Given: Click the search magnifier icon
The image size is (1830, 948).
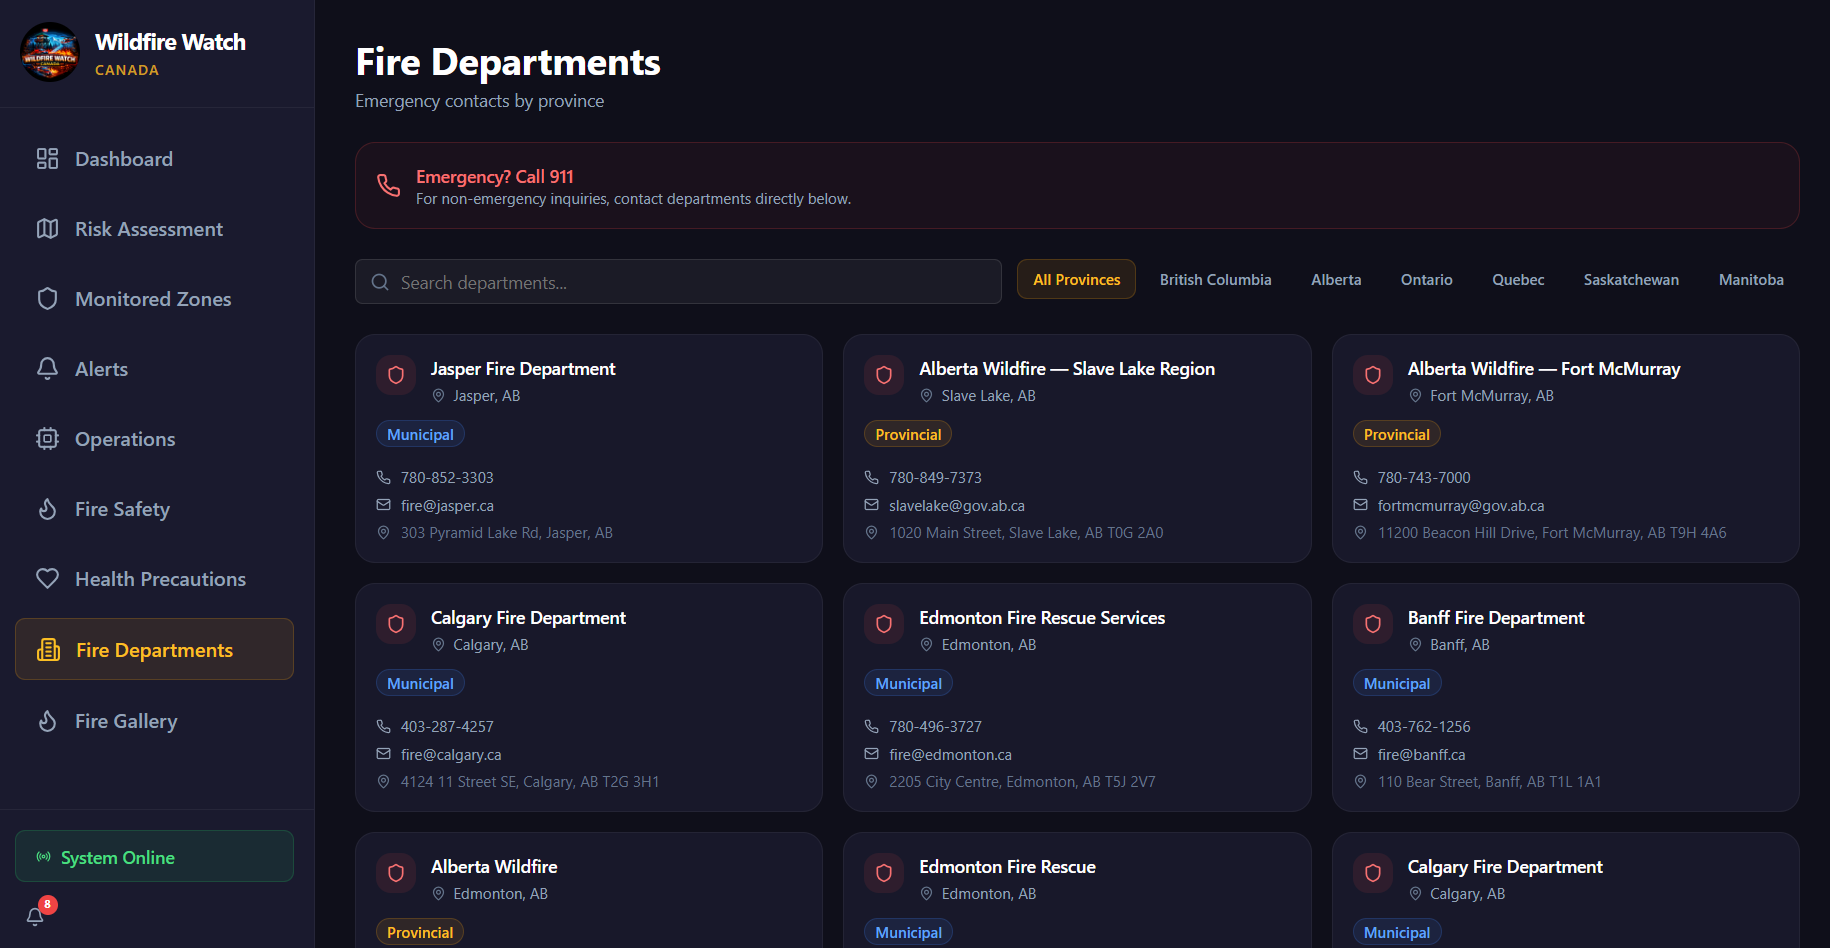Looking at the screenshot, I should [x=380, y=283].
